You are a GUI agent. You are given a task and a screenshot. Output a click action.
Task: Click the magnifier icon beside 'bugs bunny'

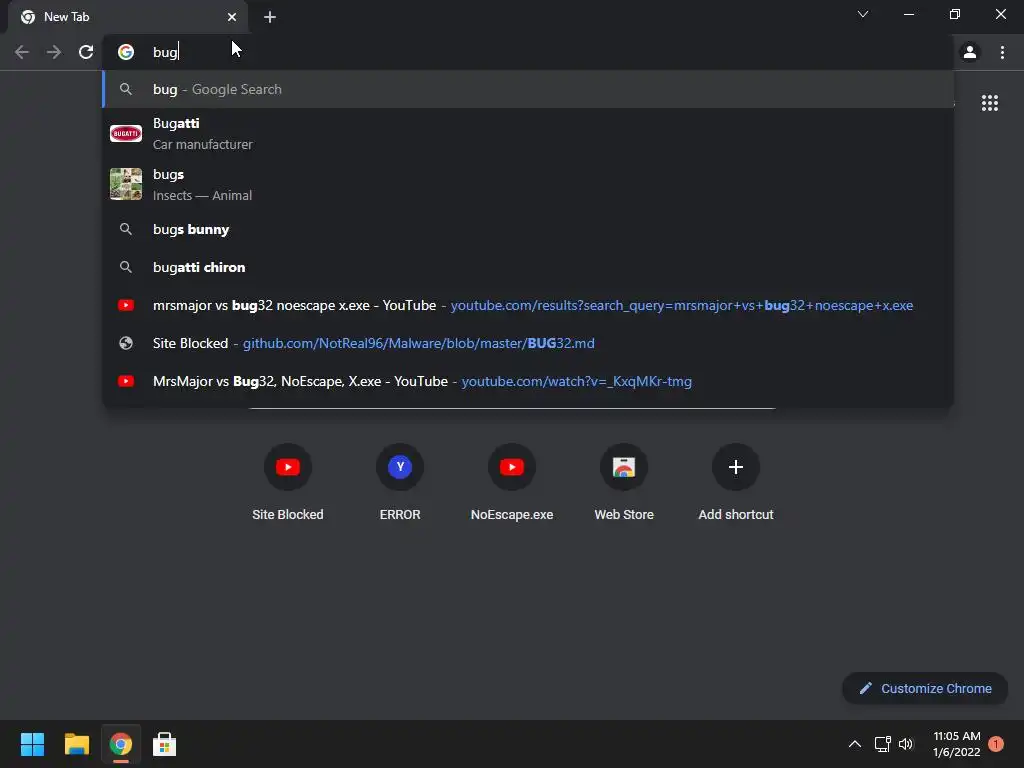click(125, 229)
